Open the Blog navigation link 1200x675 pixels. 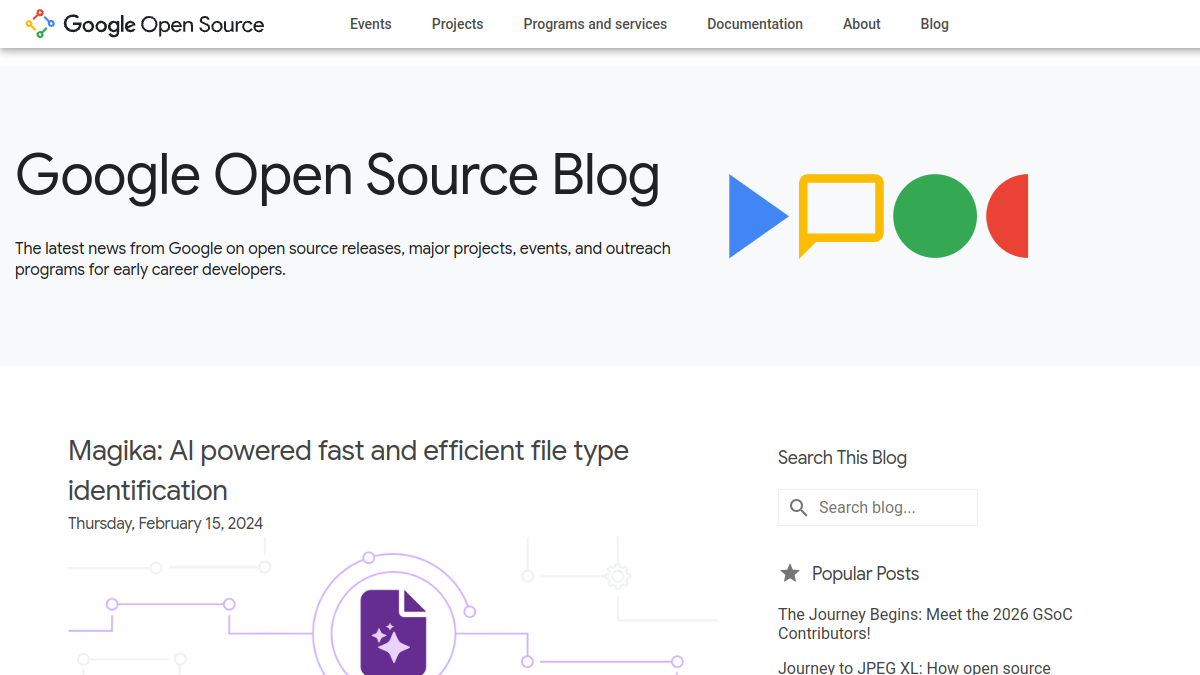pyautogui.click(x=935, y=24)
